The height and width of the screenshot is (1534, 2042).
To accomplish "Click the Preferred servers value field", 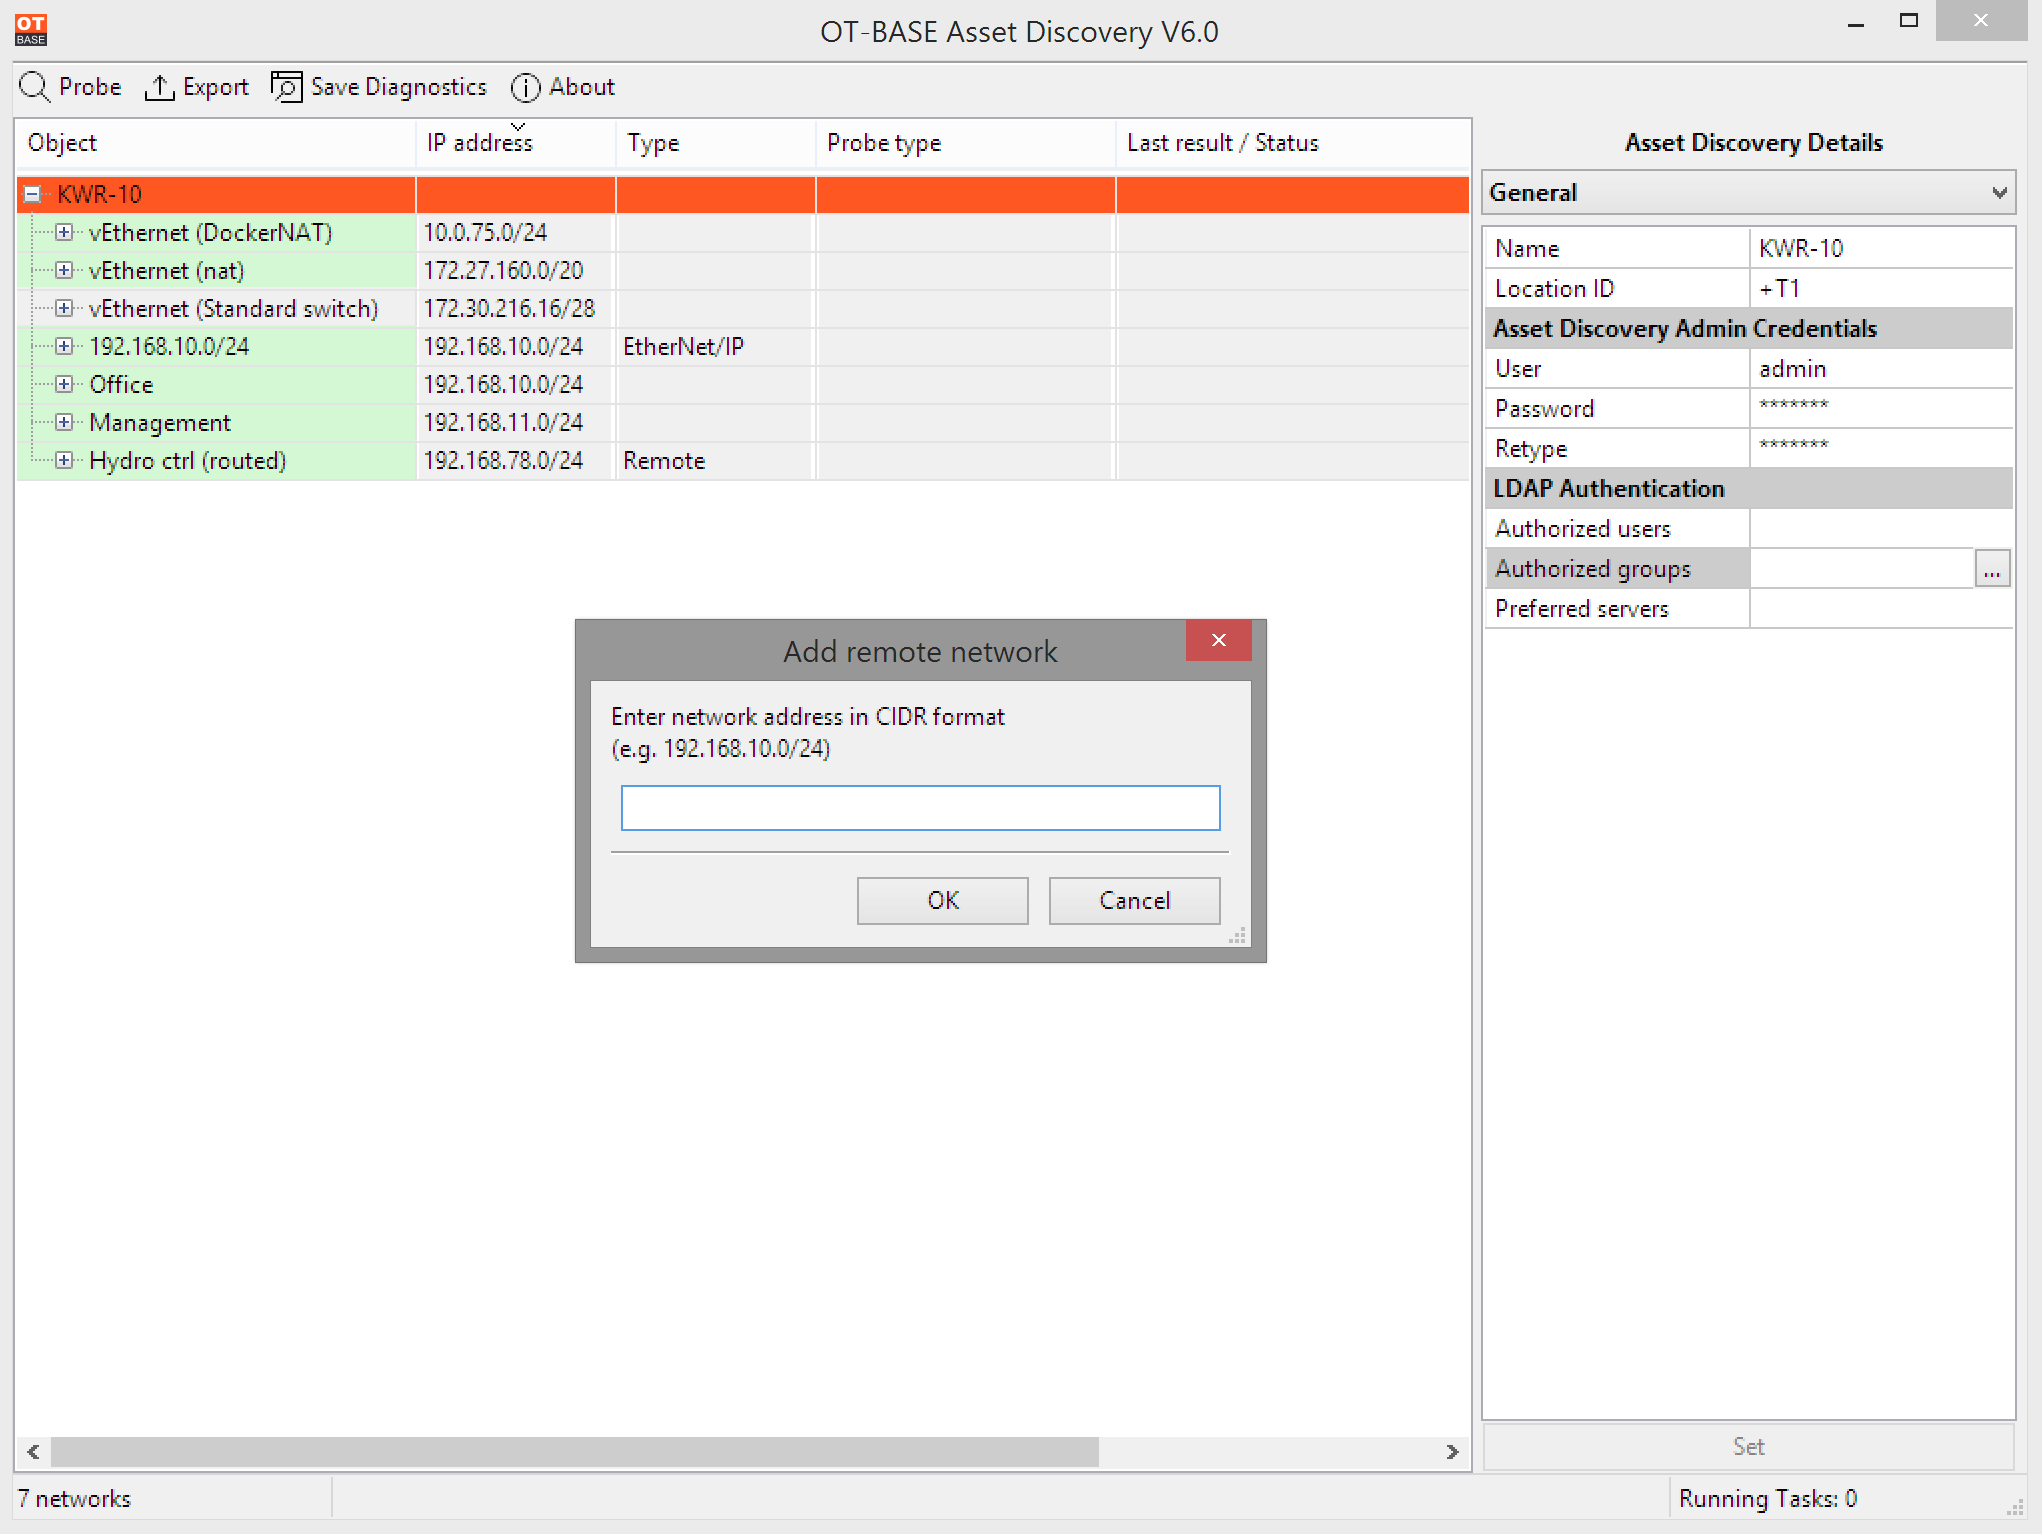I will tap(1881, 608).
